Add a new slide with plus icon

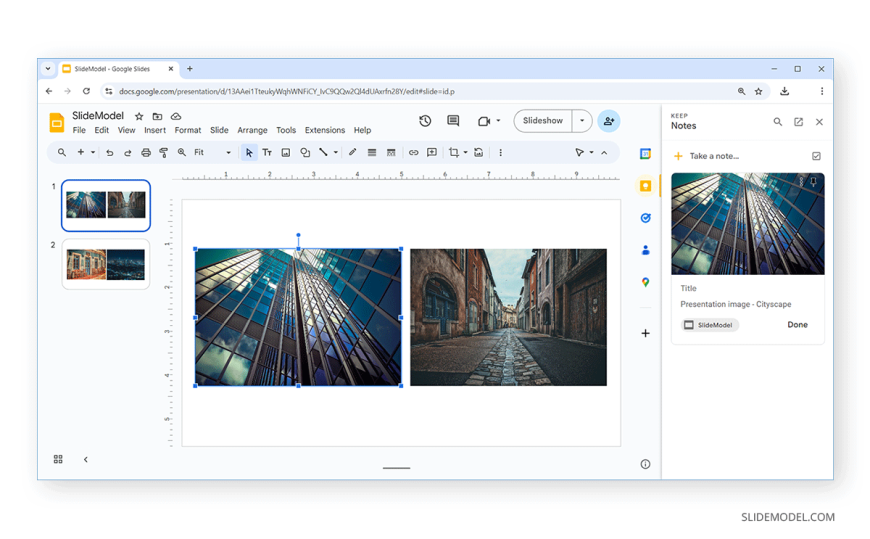[x=80, y=152]
